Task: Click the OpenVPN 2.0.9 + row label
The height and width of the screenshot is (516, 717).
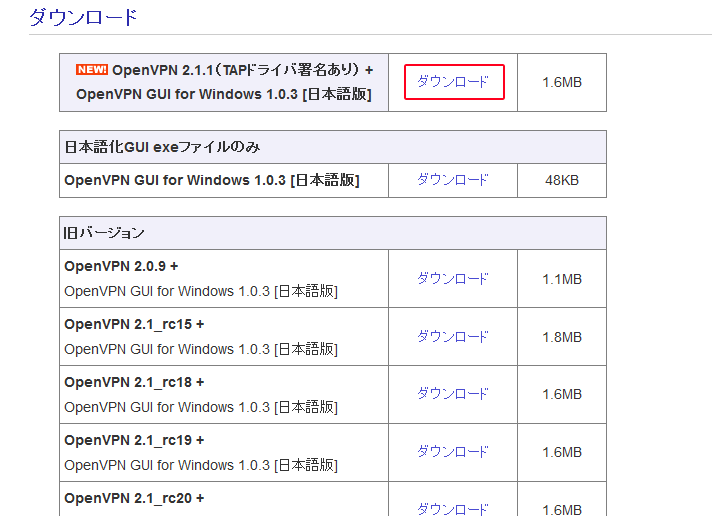Action: click(x=121, y=266)
